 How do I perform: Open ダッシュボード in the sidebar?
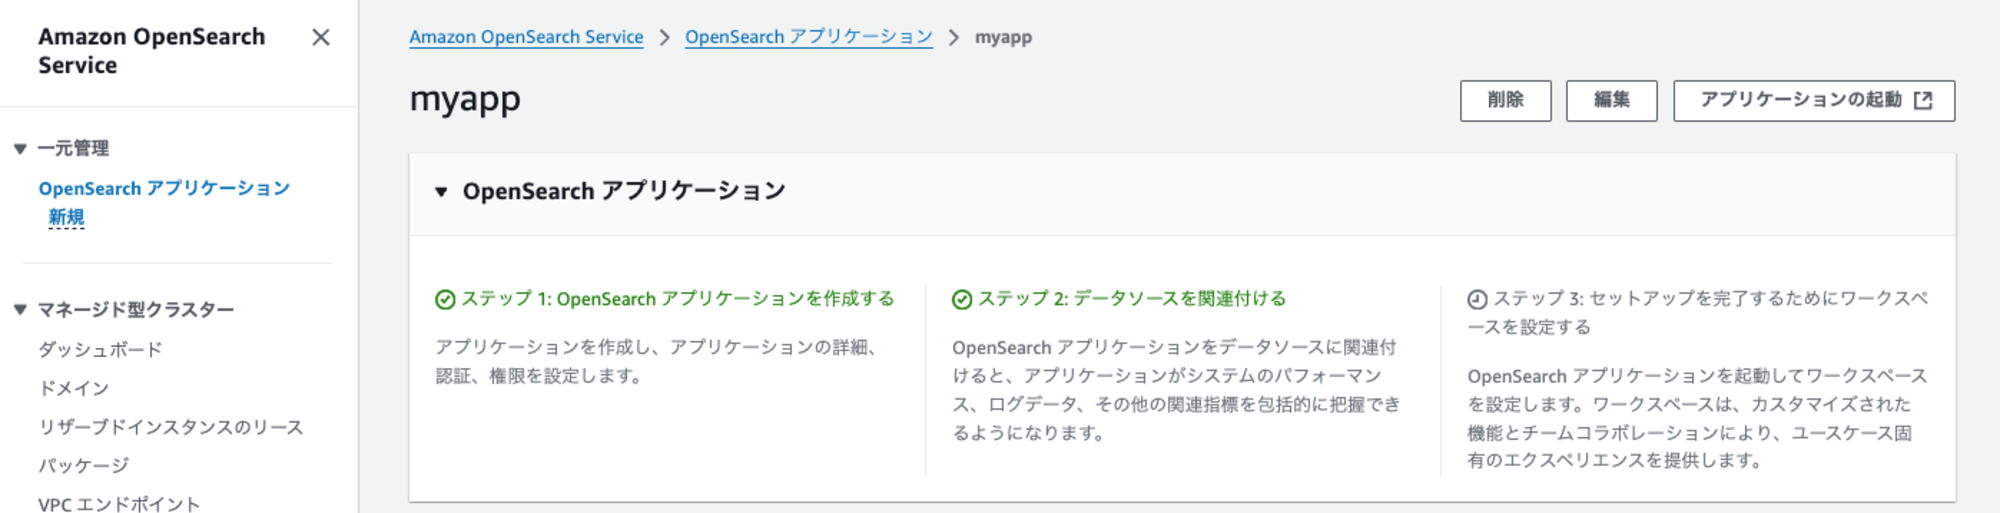pyautogui.click(x=100, y=350)
